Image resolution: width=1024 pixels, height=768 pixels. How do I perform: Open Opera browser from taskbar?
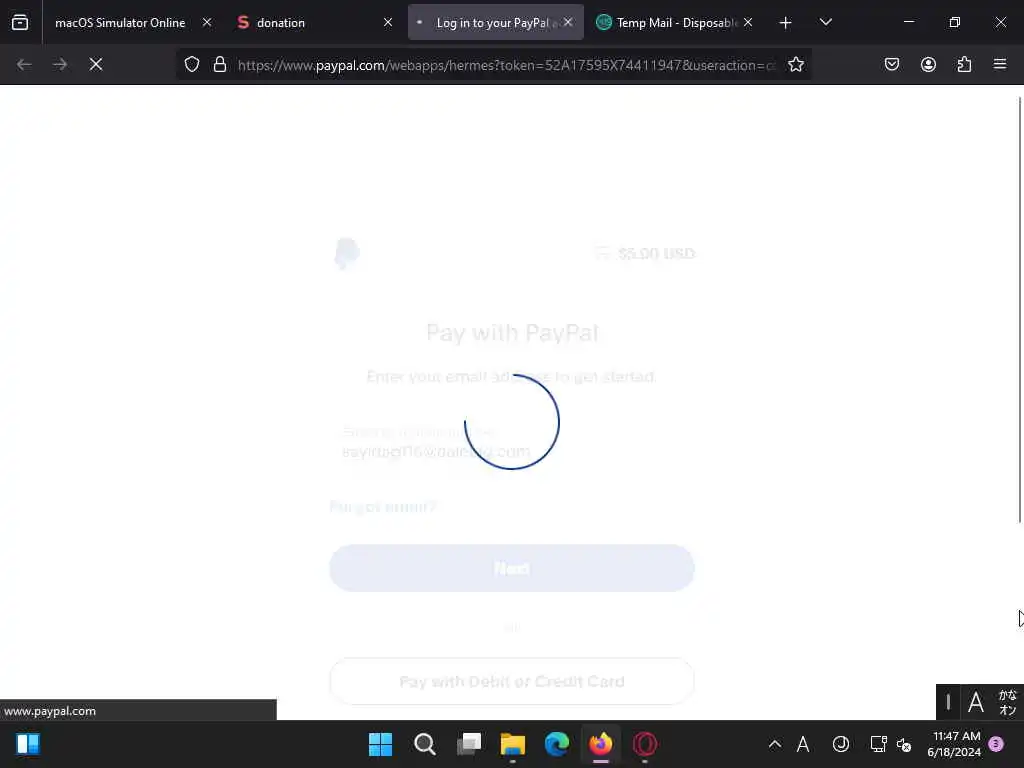(x=645, y=744)
